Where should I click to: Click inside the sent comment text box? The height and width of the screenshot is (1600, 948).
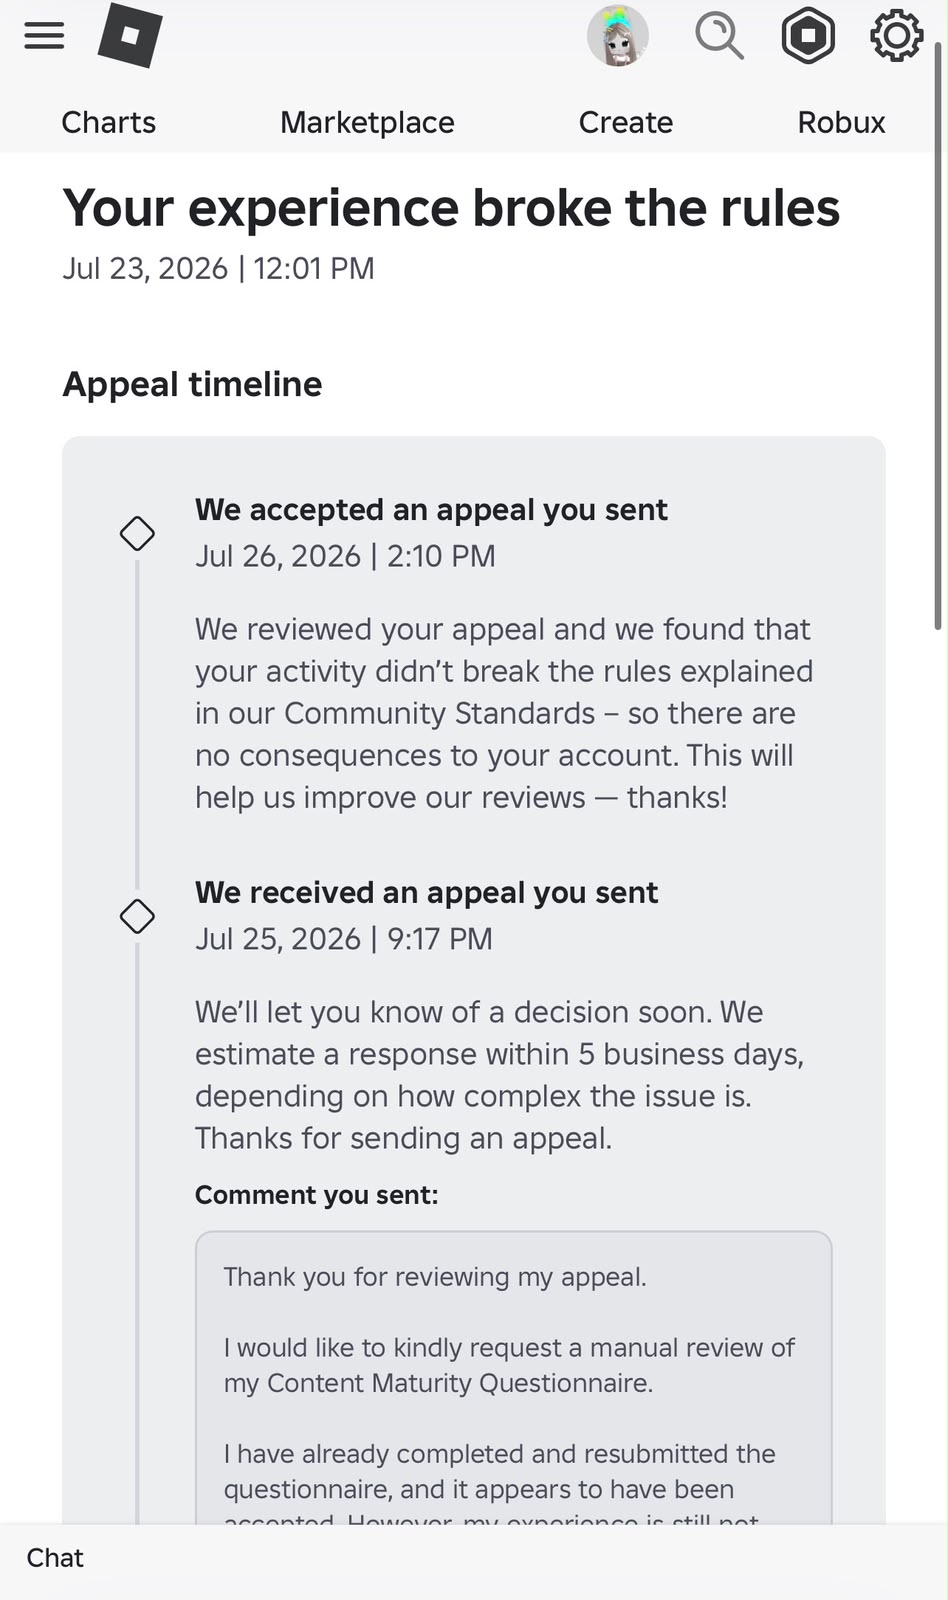pyautogui.click(x=513, y=1380)
